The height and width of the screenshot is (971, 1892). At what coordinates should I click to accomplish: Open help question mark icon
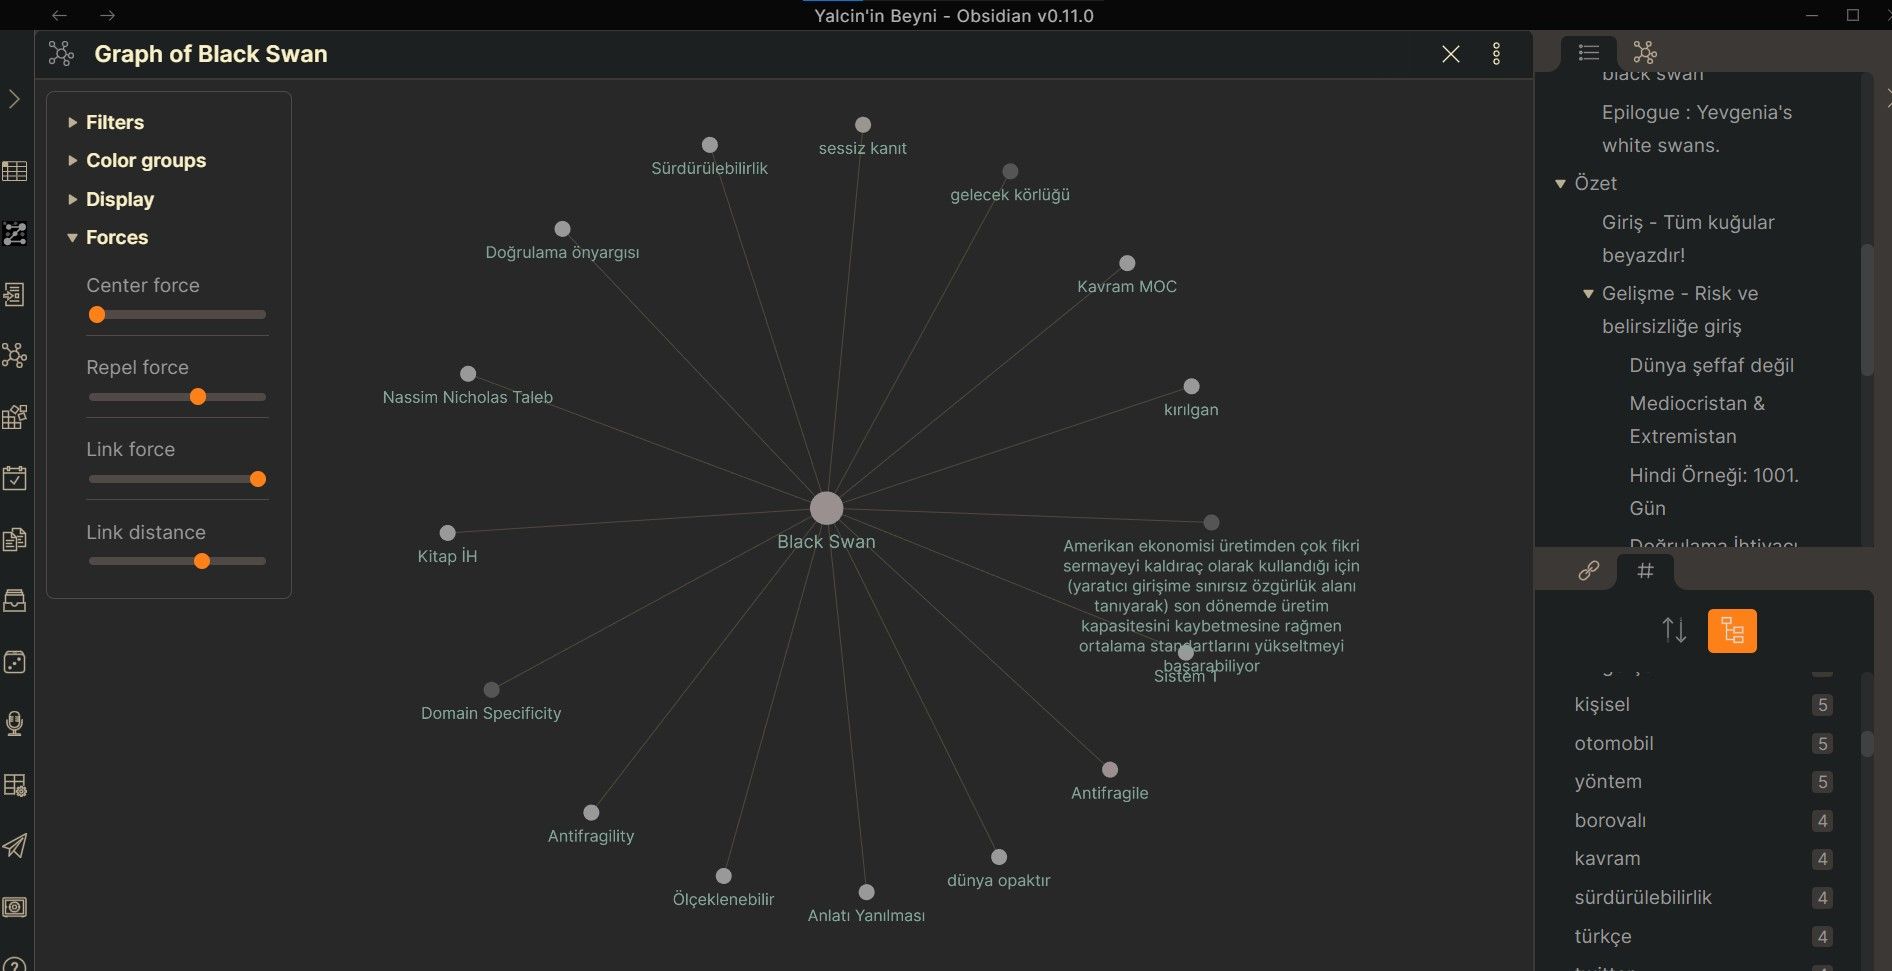15,962
